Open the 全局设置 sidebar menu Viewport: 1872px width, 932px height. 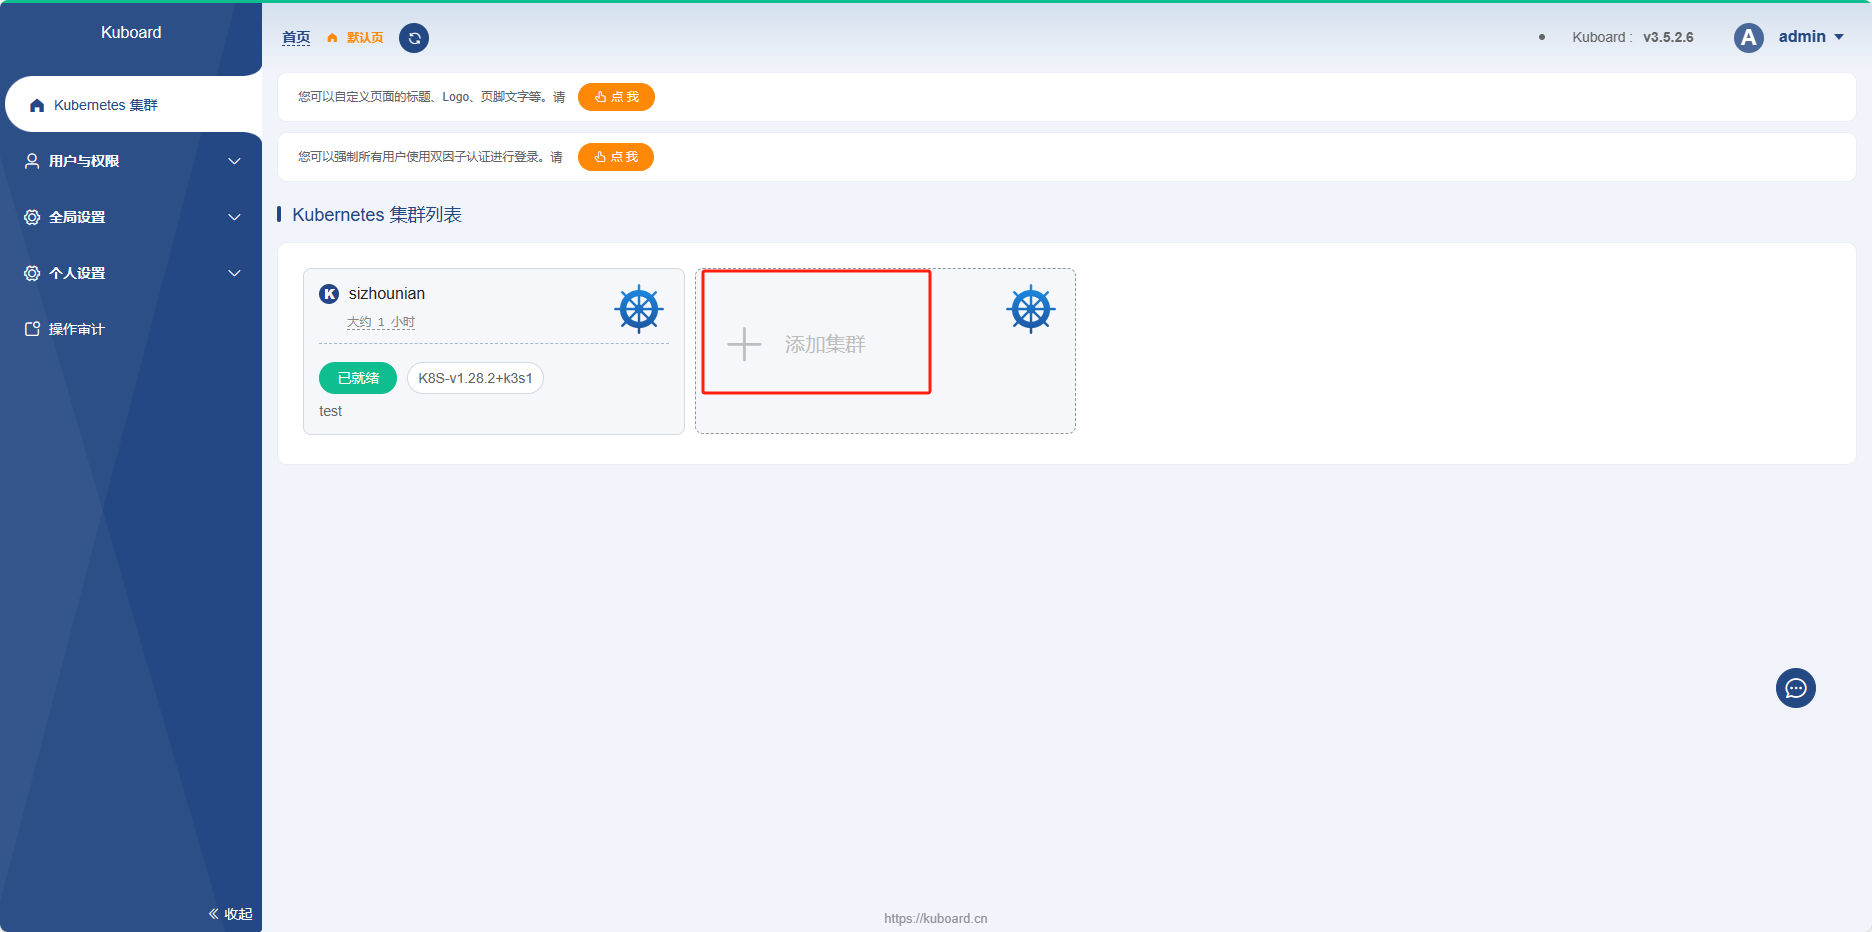point(131,217)
